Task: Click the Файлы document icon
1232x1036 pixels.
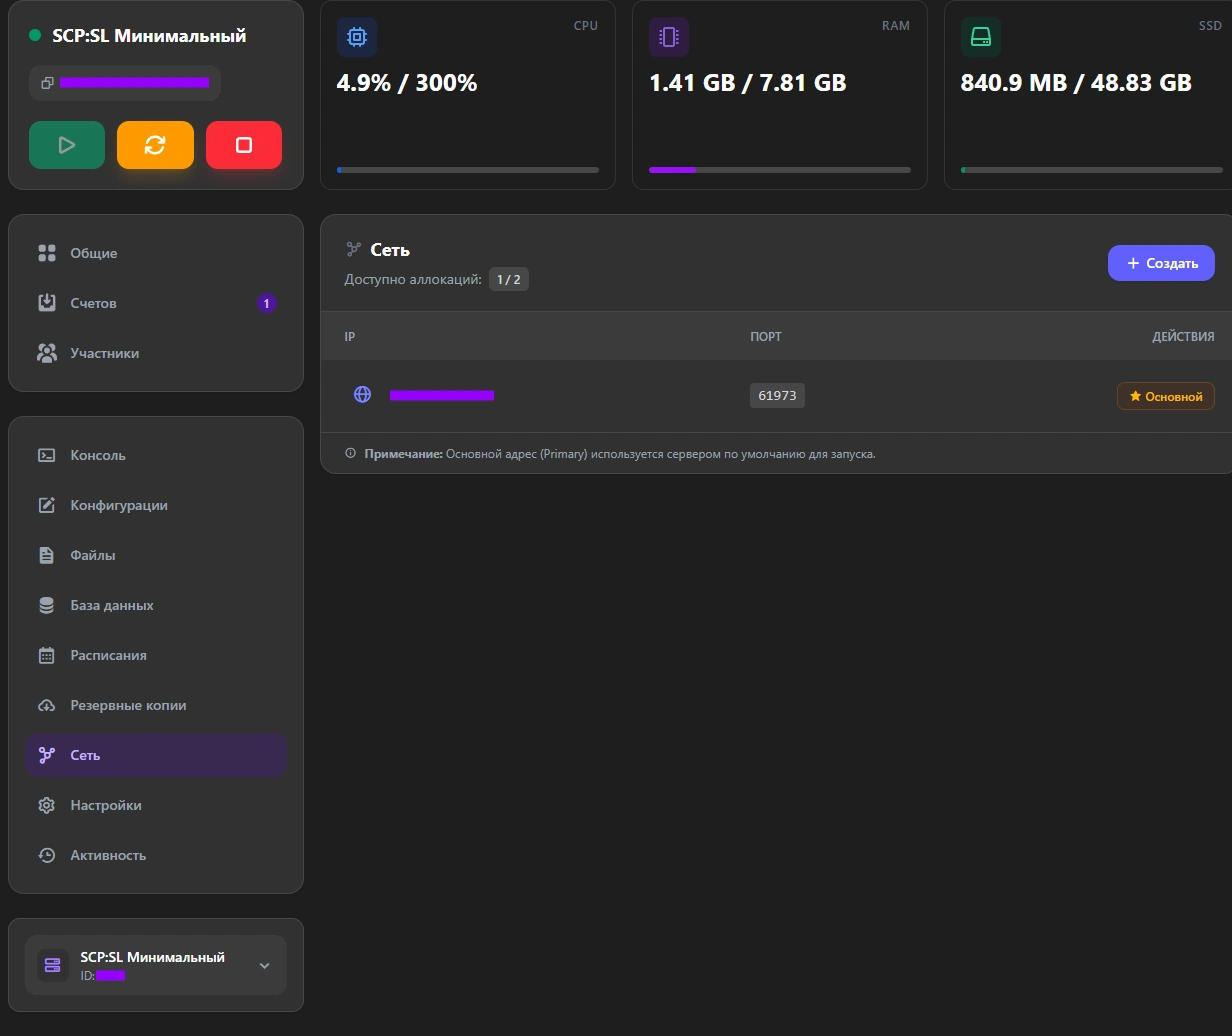Action: pos(47,555)
